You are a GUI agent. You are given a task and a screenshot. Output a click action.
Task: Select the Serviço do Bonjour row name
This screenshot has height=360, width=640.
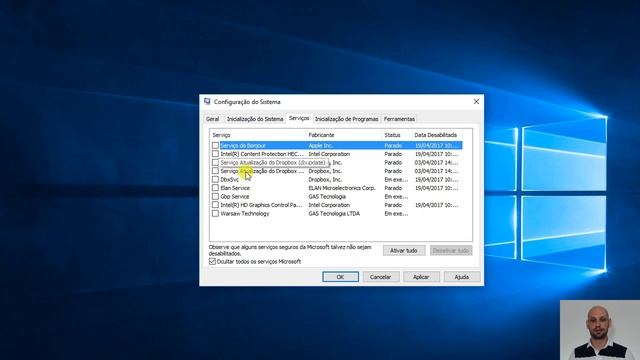coord(243,145)
